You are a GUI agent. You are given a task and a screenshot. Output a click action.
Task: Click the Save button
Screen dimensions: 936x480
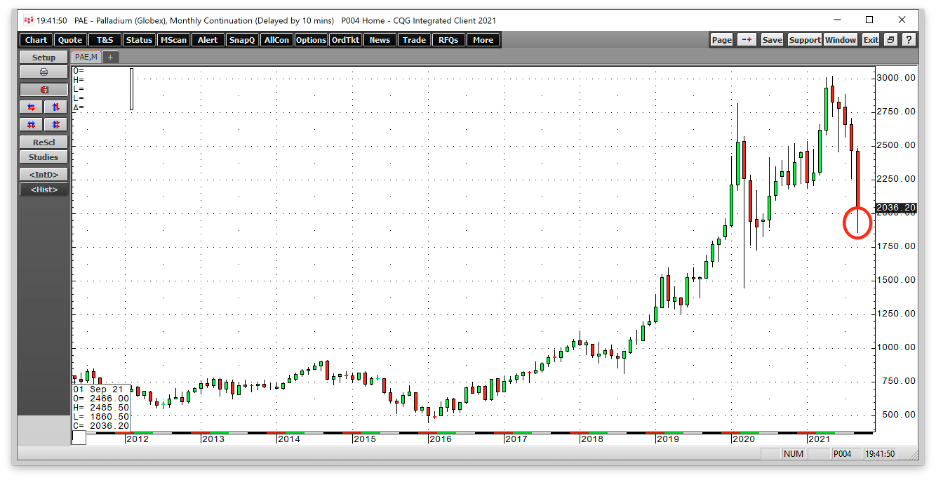coord(772,40)
